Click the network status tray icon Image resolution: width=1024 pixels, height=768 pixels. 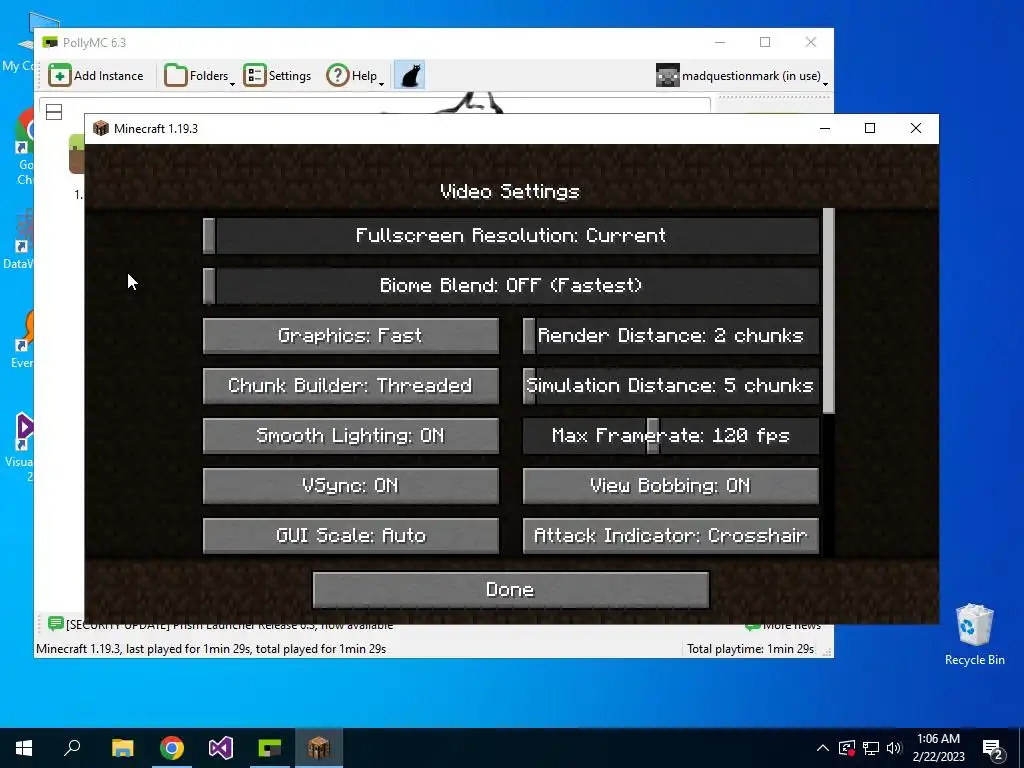(871, 748)
